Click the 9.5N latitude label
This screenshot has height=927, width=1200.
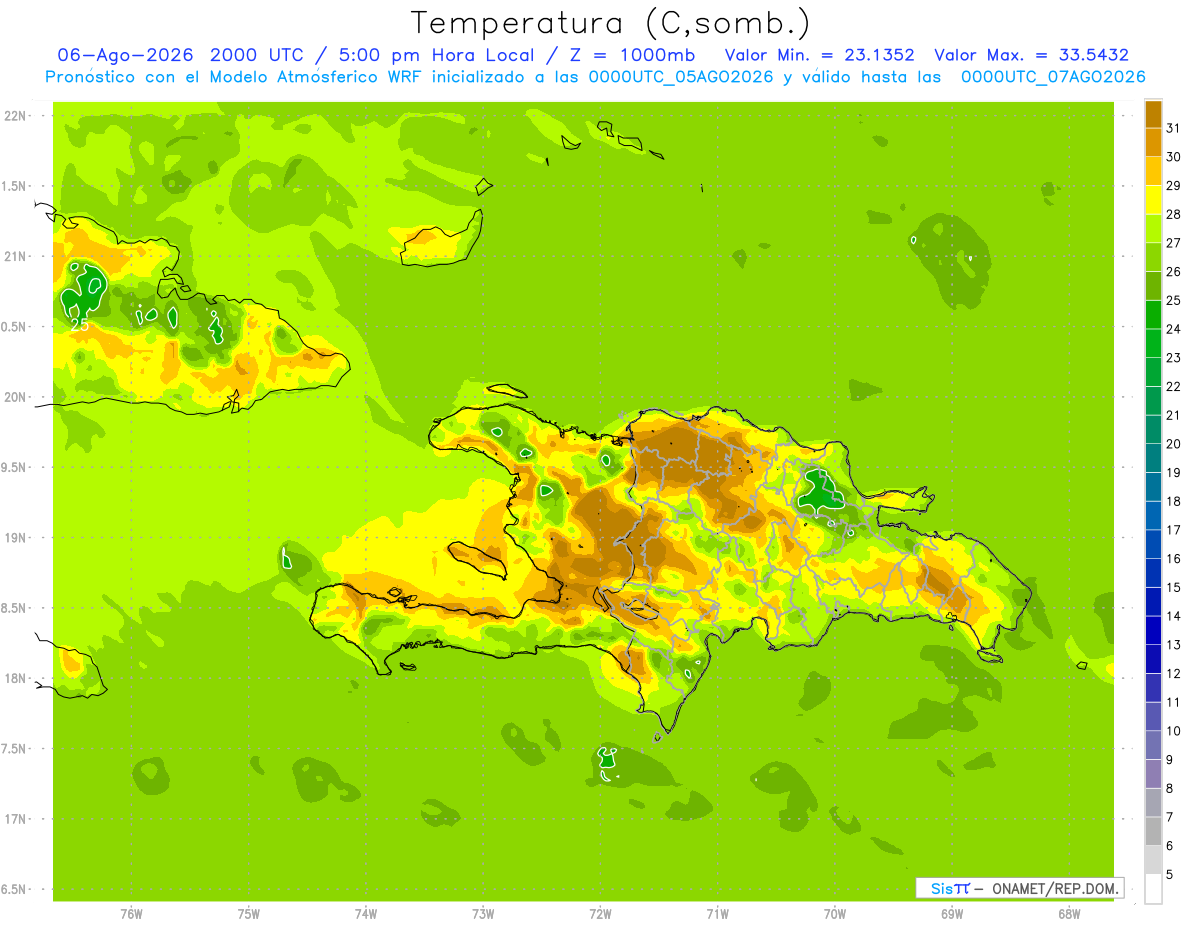click(x=13, y=468)
